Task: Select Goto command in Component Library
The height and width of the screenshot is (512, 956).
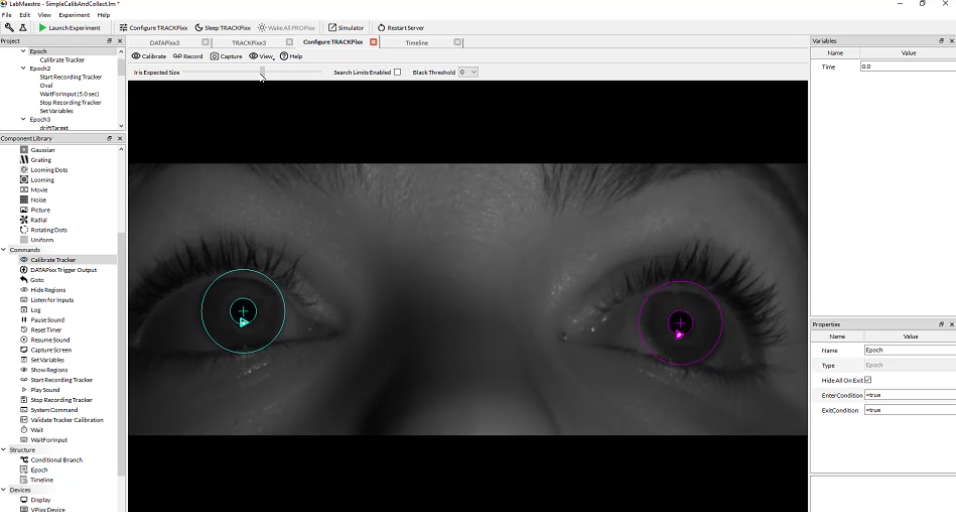Action: tap(37, 280)
